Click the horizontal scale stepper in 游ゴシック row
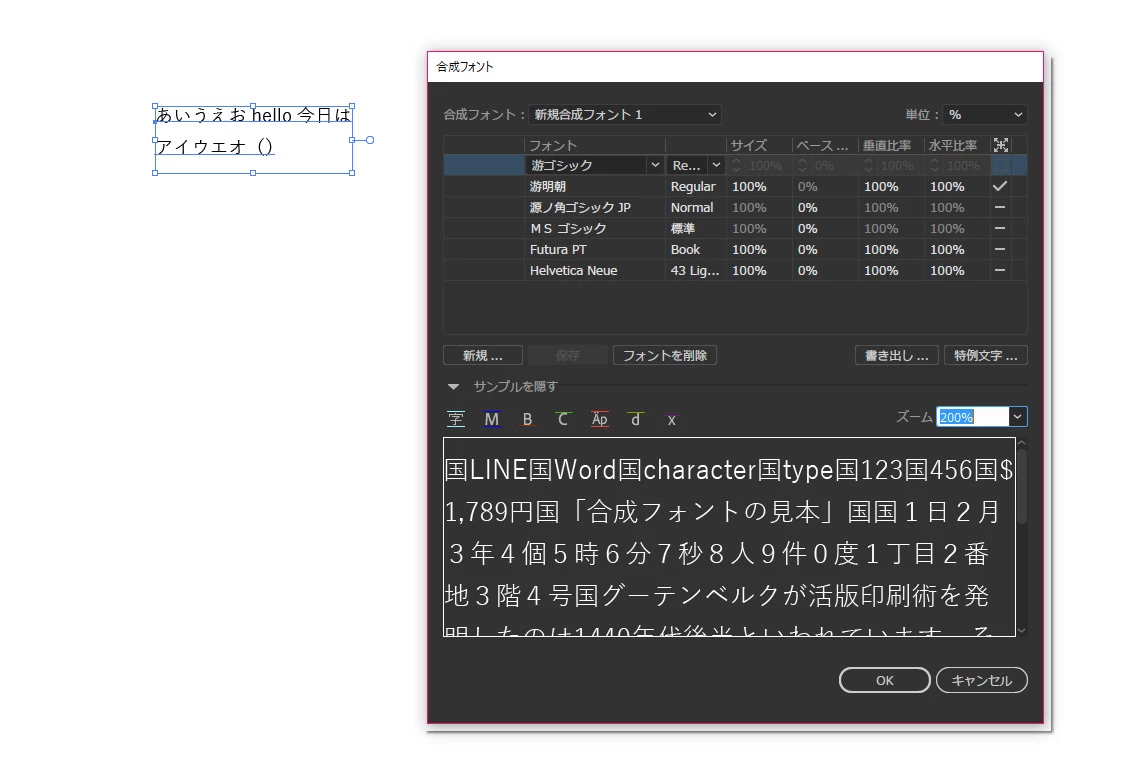Image resolution: width=1128 pixels, height=768 pixels. click(x=934, y=165)
